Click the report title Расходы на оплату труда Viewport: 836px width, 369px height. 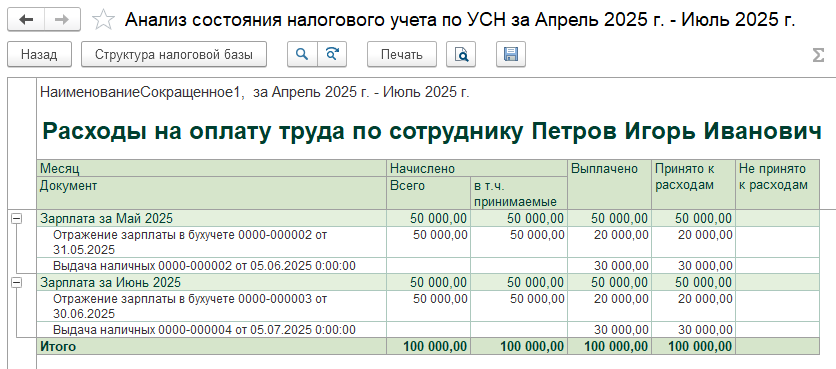432,131
